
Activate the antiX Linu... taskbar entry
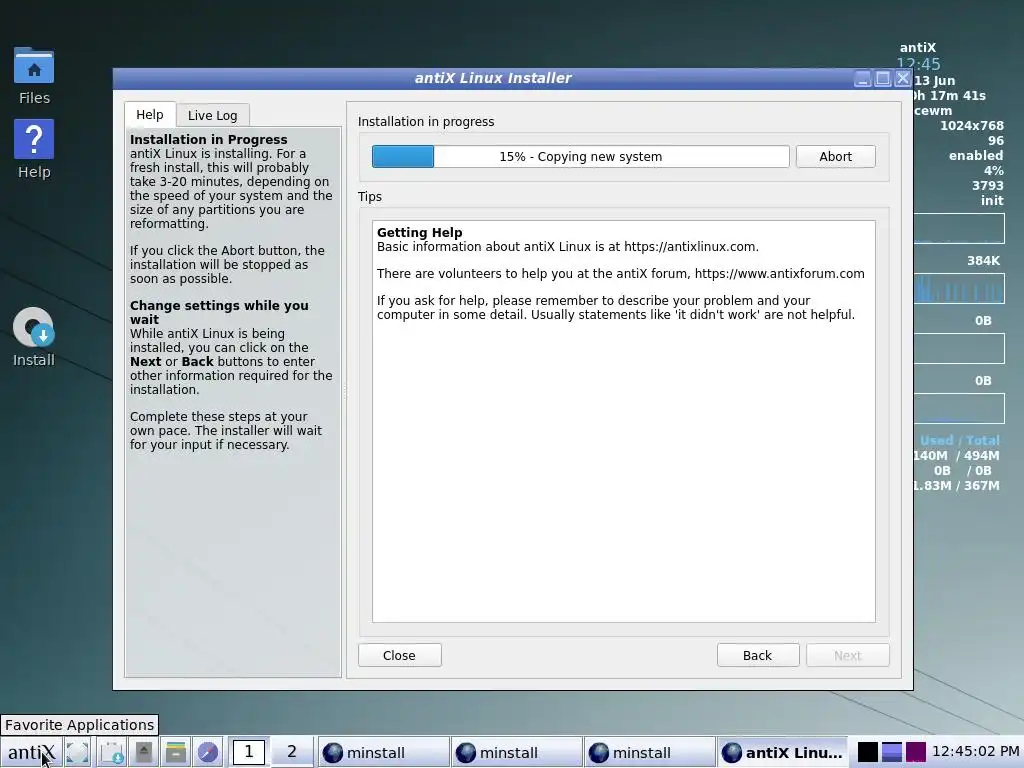782,752
